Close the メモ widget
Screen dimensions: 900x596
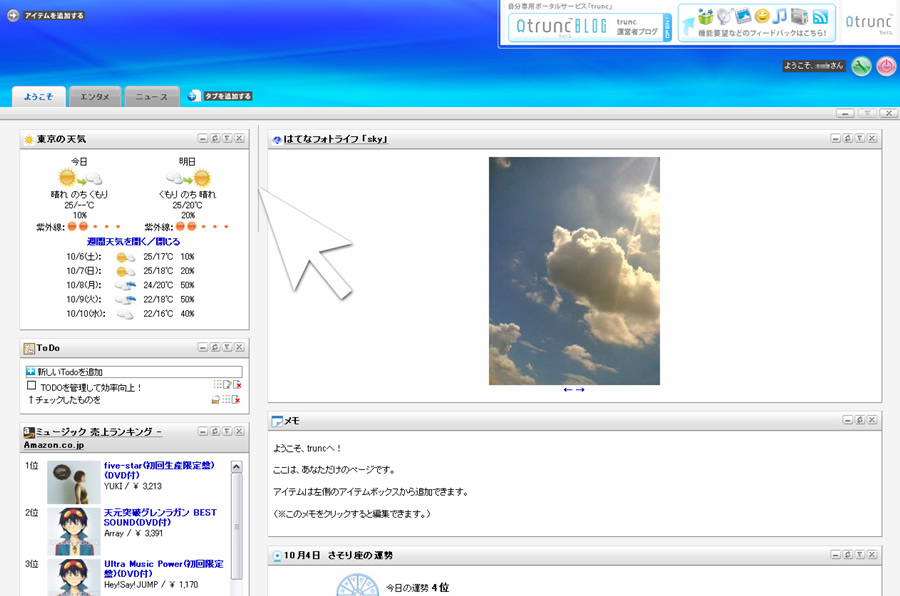pyautogui.click(x=872, y=420)
